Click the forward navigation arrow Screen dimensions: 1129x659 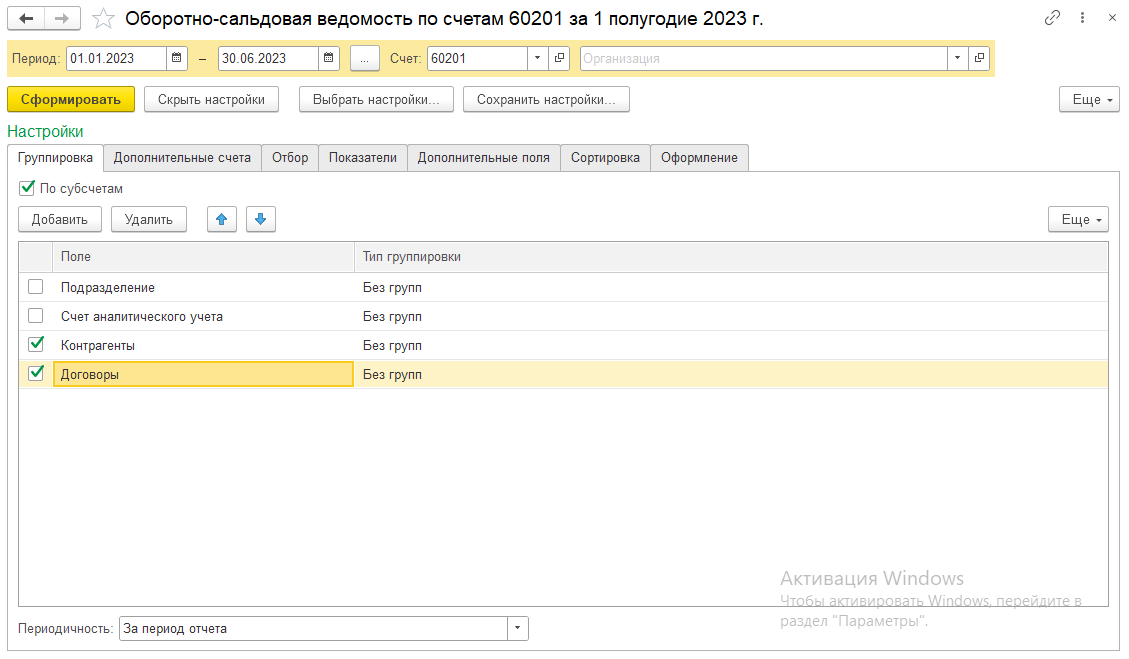(x=62, y=18)
